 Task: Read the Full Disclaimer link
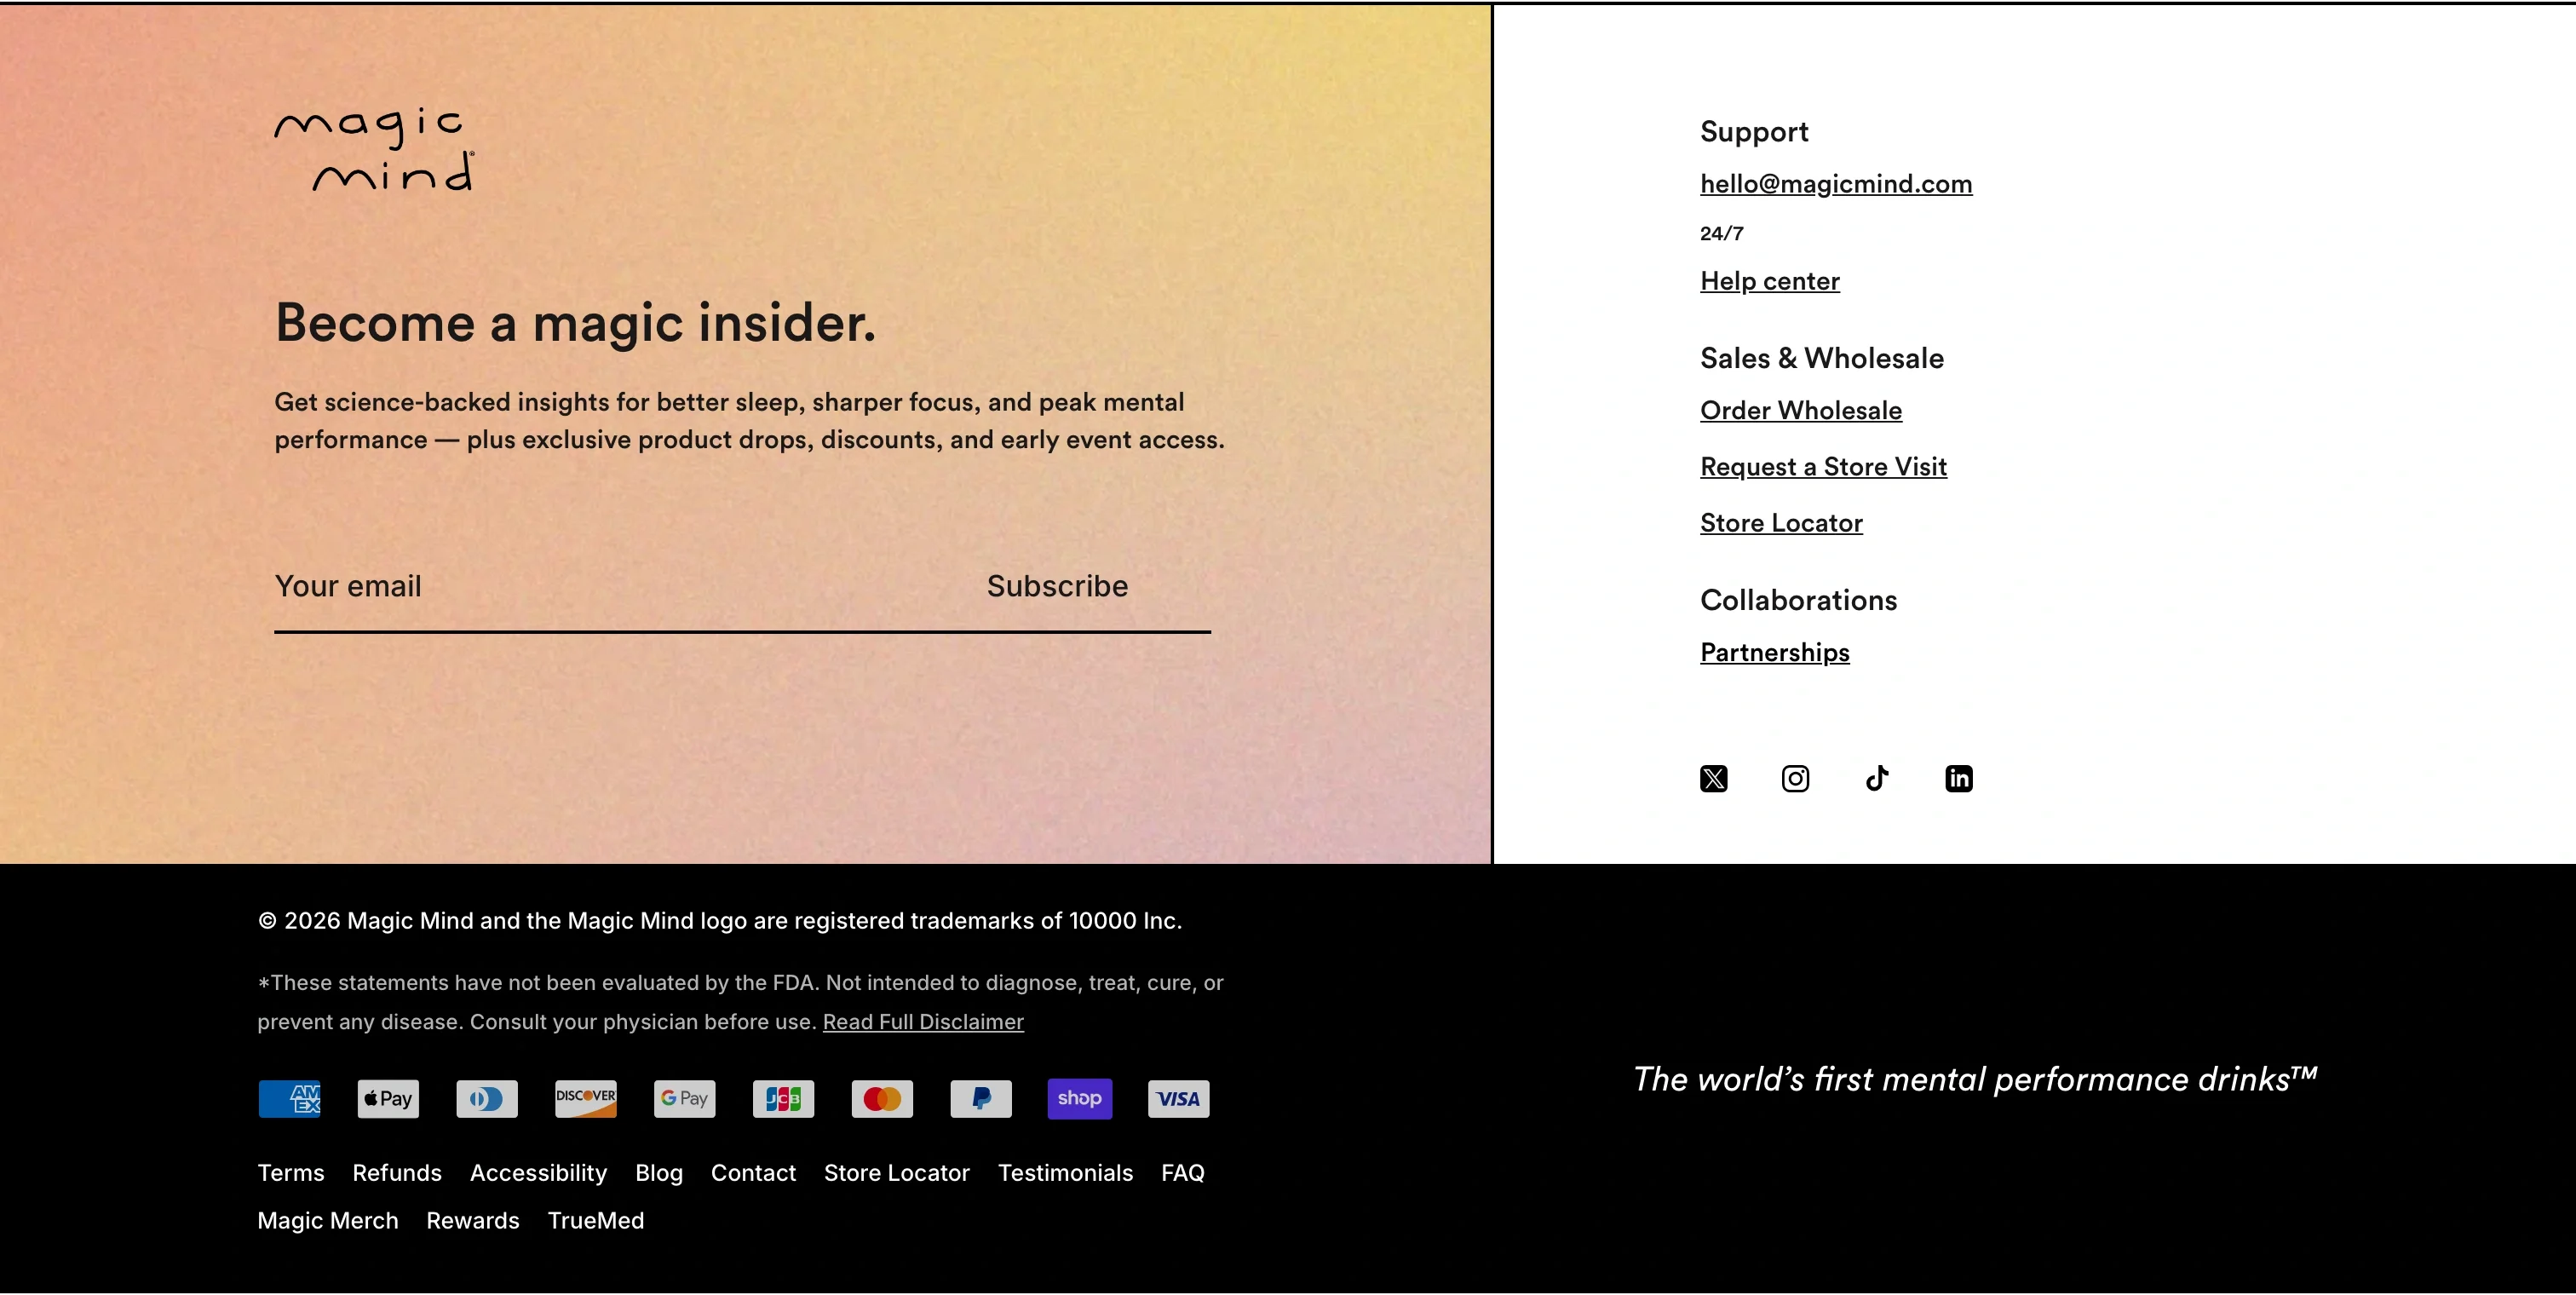pyautogui.click(x=922, y=1021)
